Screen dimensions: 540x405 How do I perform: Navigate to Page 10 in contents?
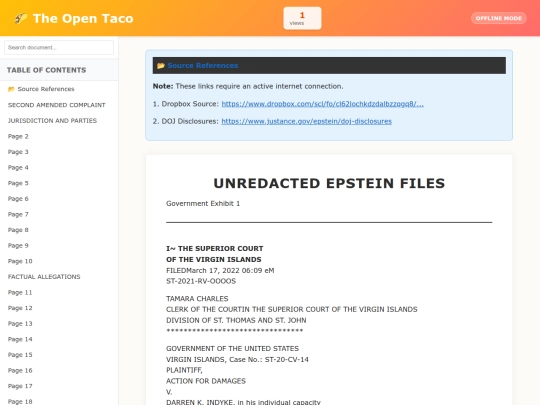[20, 261]
